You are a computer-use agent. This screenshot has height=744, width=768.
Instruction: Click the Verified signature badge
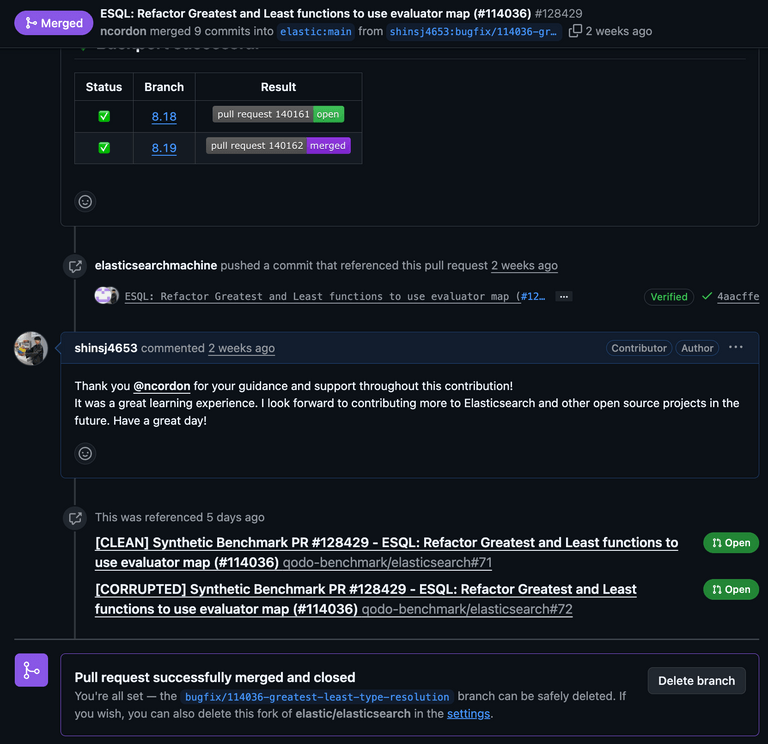coord(669,297)
